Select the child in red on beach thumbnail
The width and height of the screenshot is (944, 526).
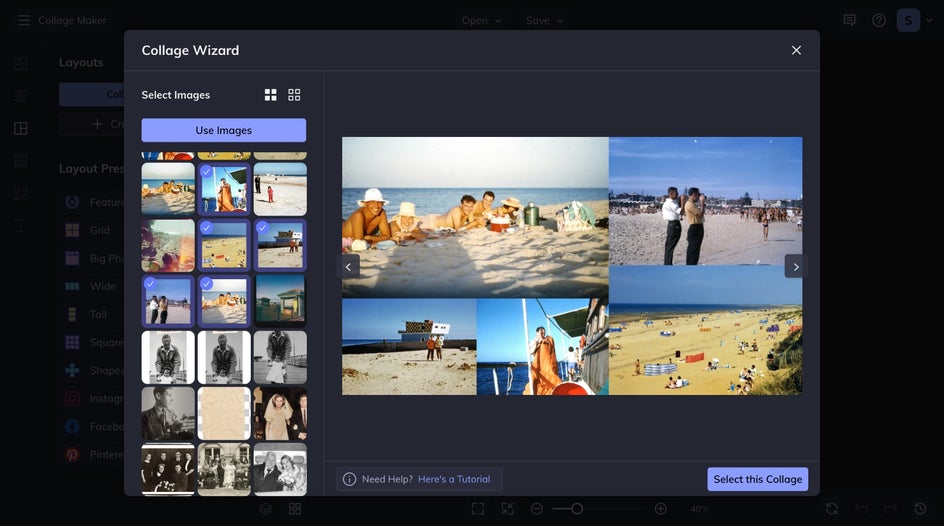point(280,189)
